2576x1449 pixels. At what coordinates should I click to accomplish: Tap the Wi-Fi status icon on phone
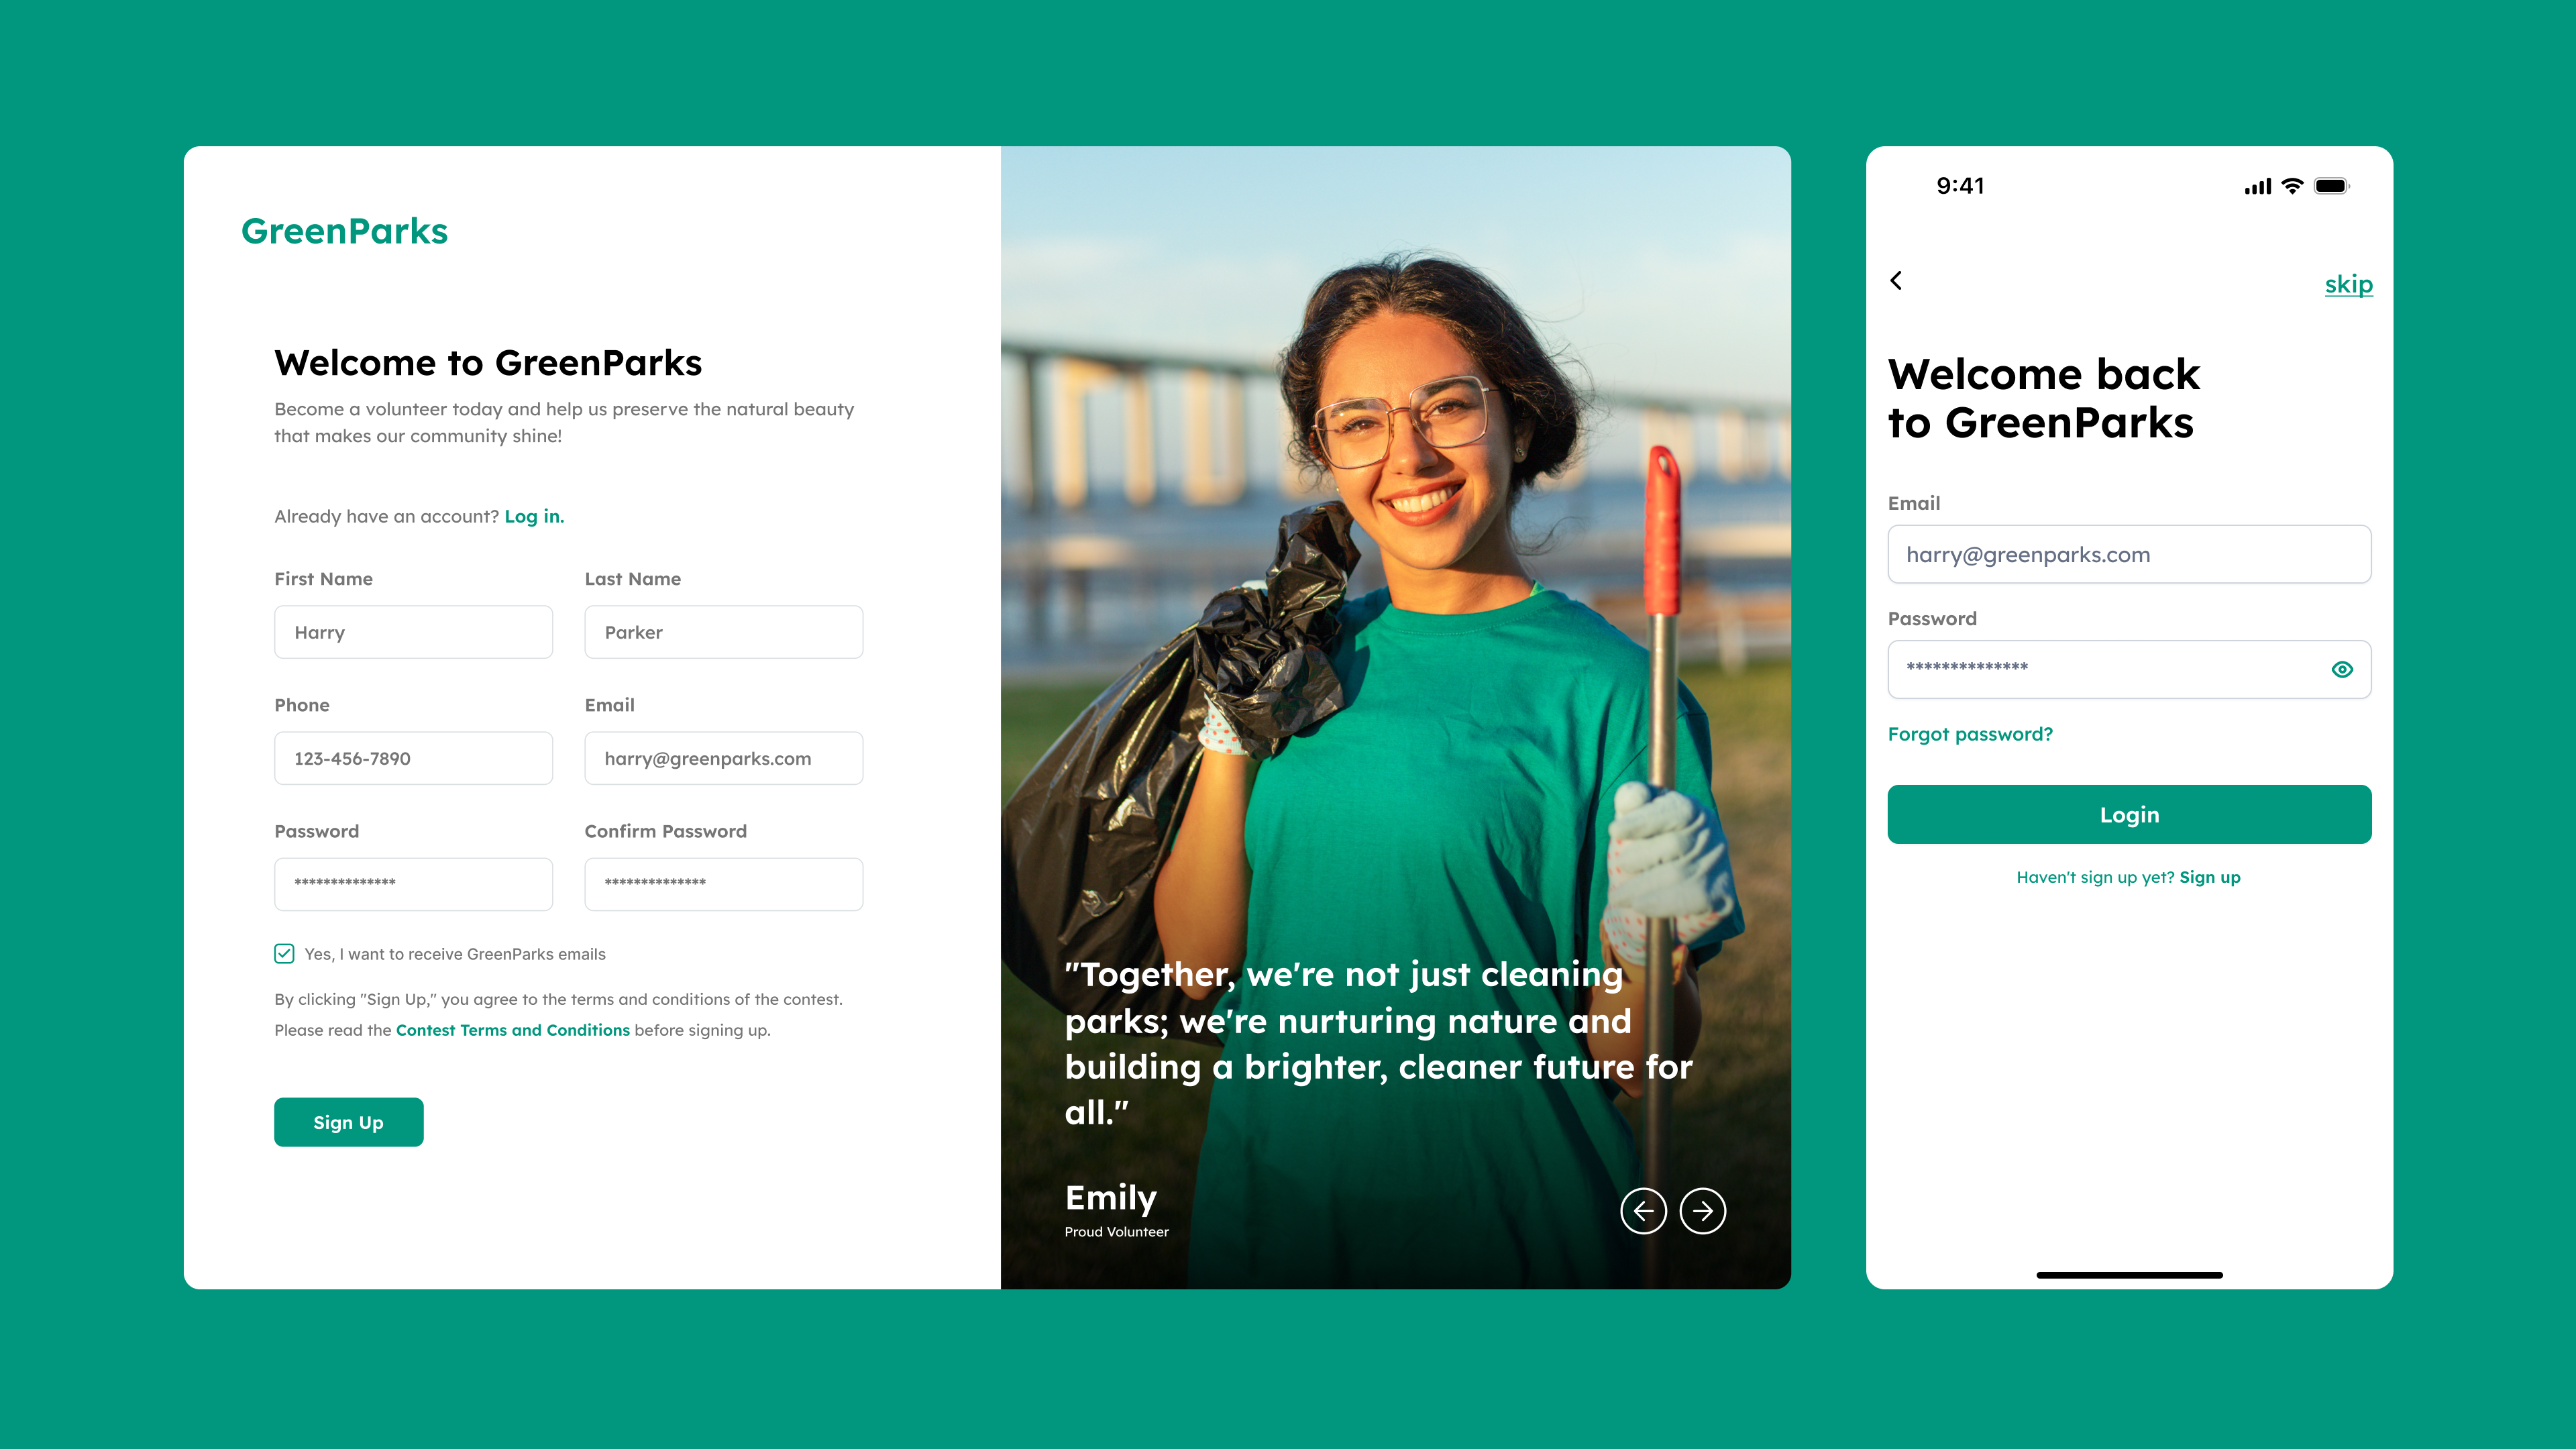click(2292, 186)
